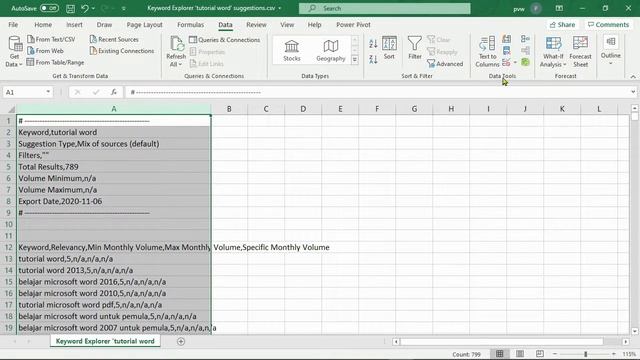This screenshot has width=640, height=360.
Task: Import data From Table/Range
Action: 55,62
